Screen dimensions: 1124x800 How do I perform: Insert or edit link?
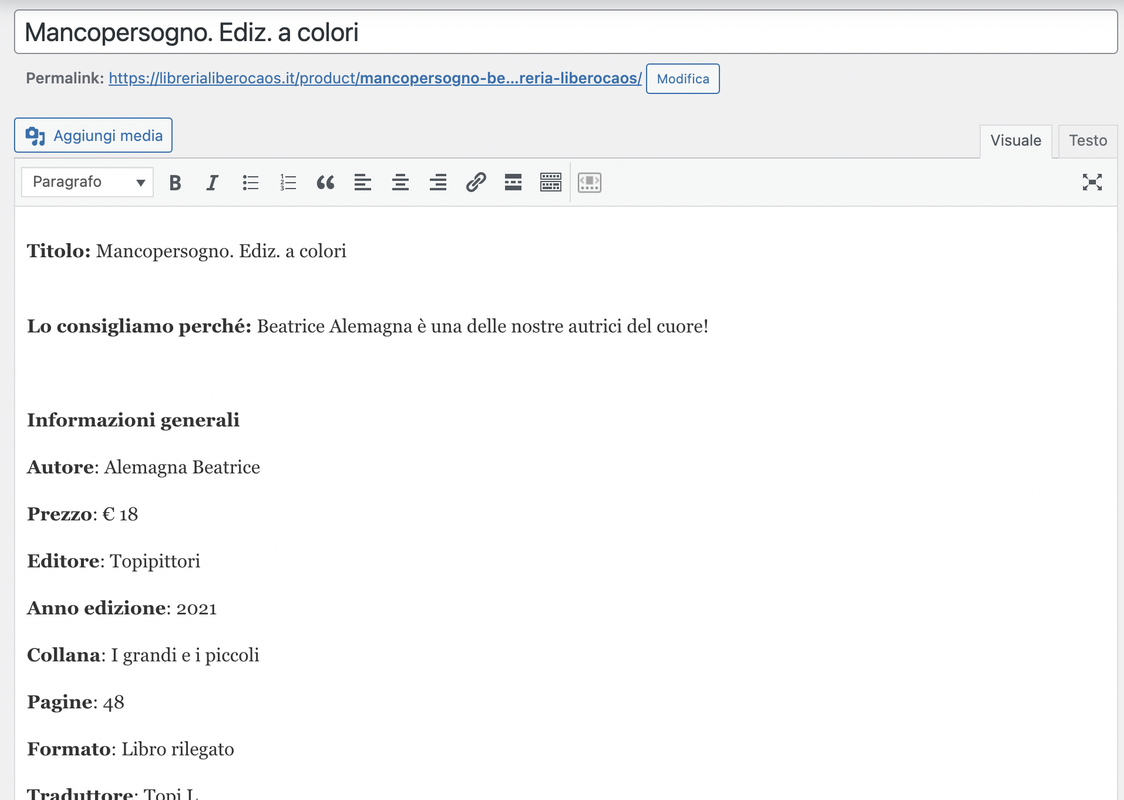(476, 183)
